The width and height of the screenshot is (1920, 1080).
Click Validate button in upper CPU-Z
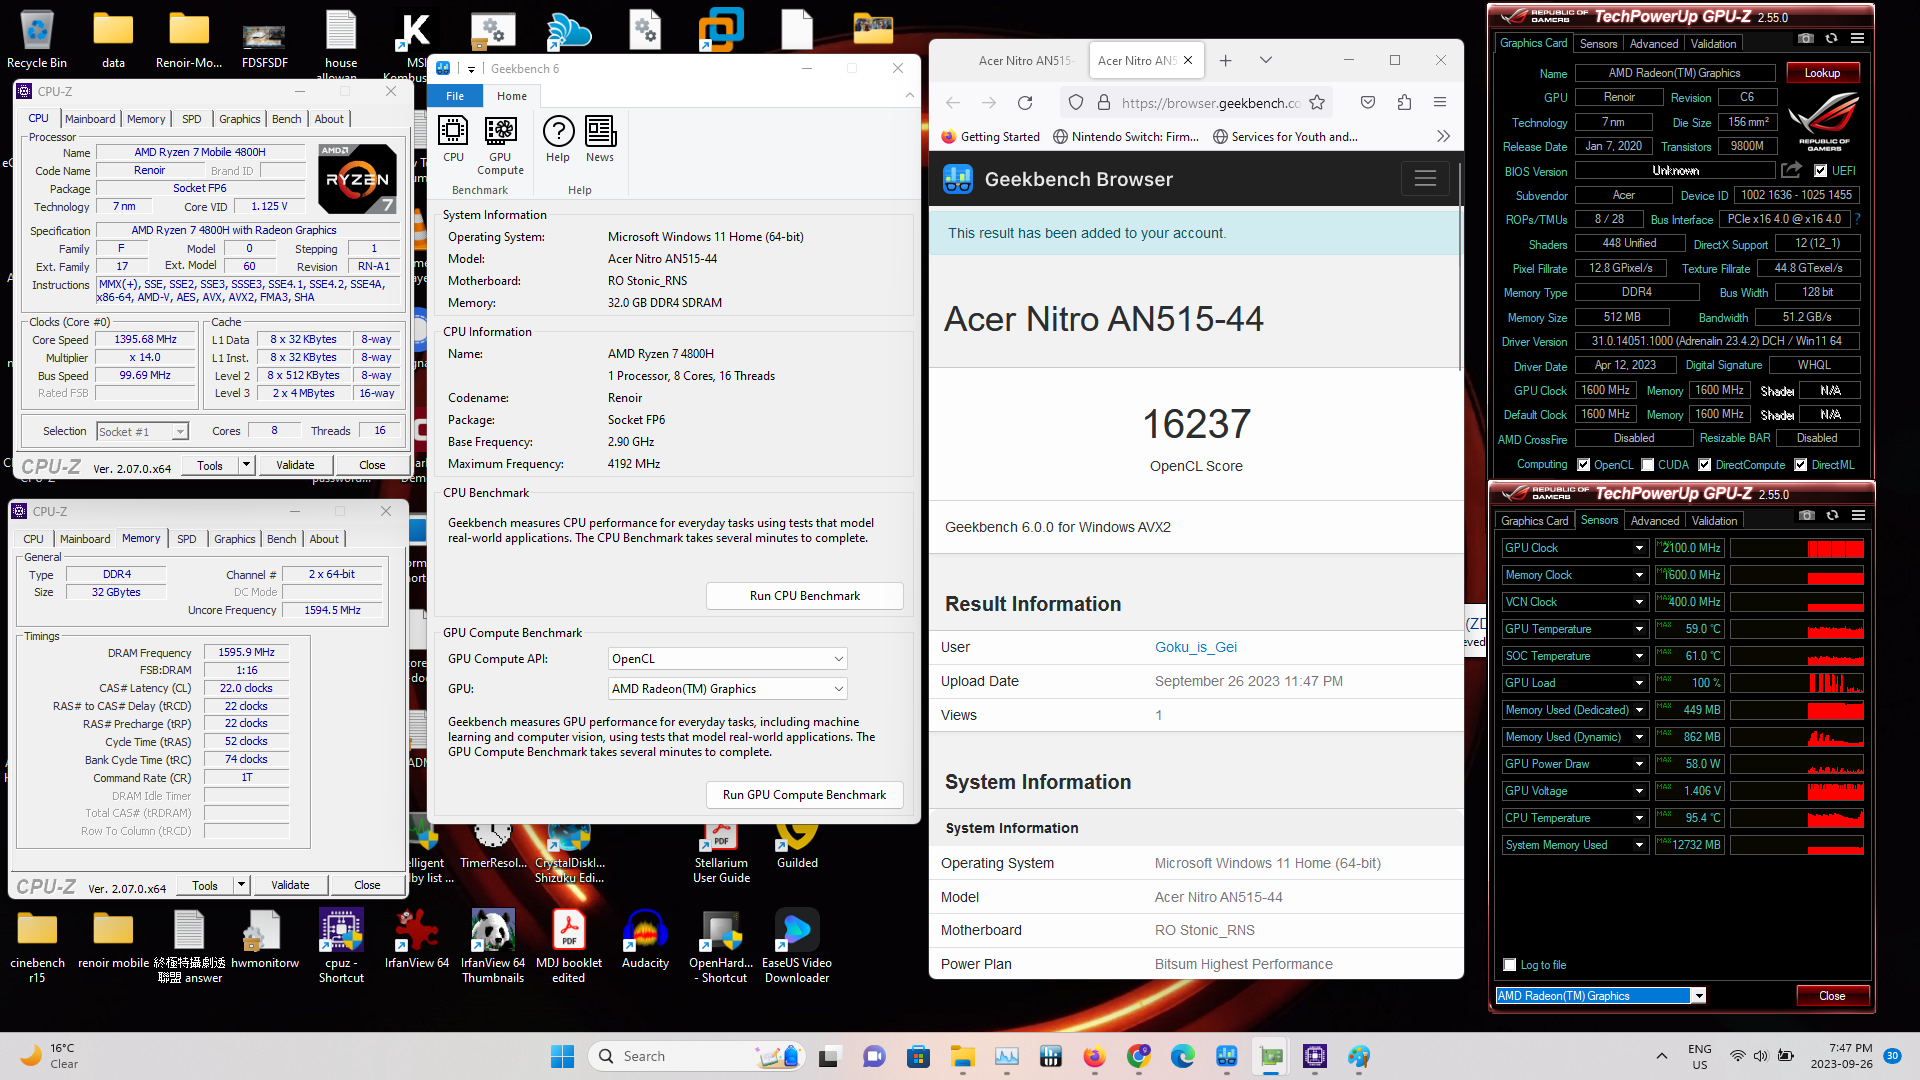295,465
